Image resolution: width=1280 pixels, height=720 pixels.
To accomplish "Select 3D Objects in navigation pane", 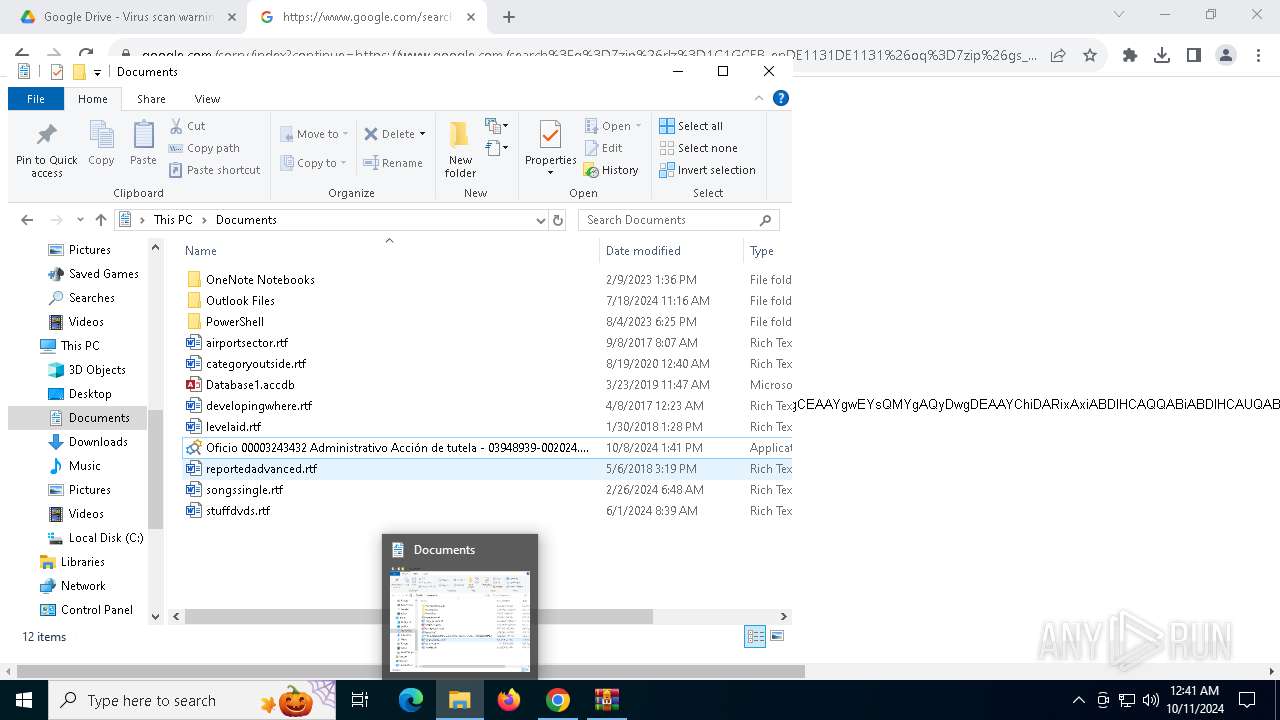I will [x=97, y=370].
